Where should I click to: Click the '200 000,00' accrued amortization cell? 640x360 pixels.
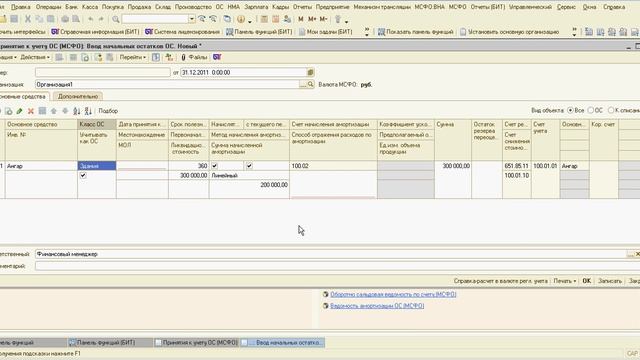click(x=249, y=185)
